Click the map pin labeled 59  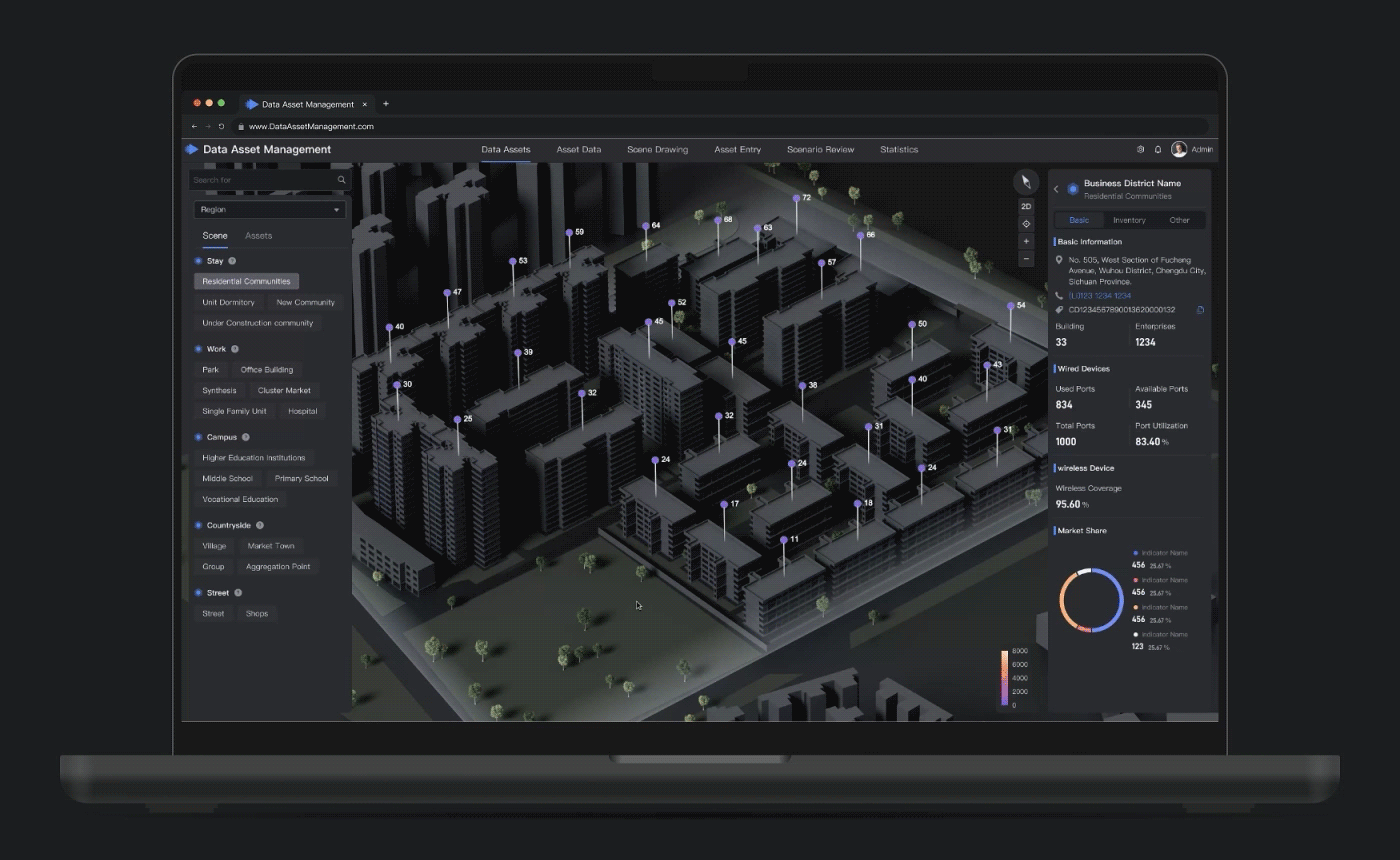pos(569,232)
